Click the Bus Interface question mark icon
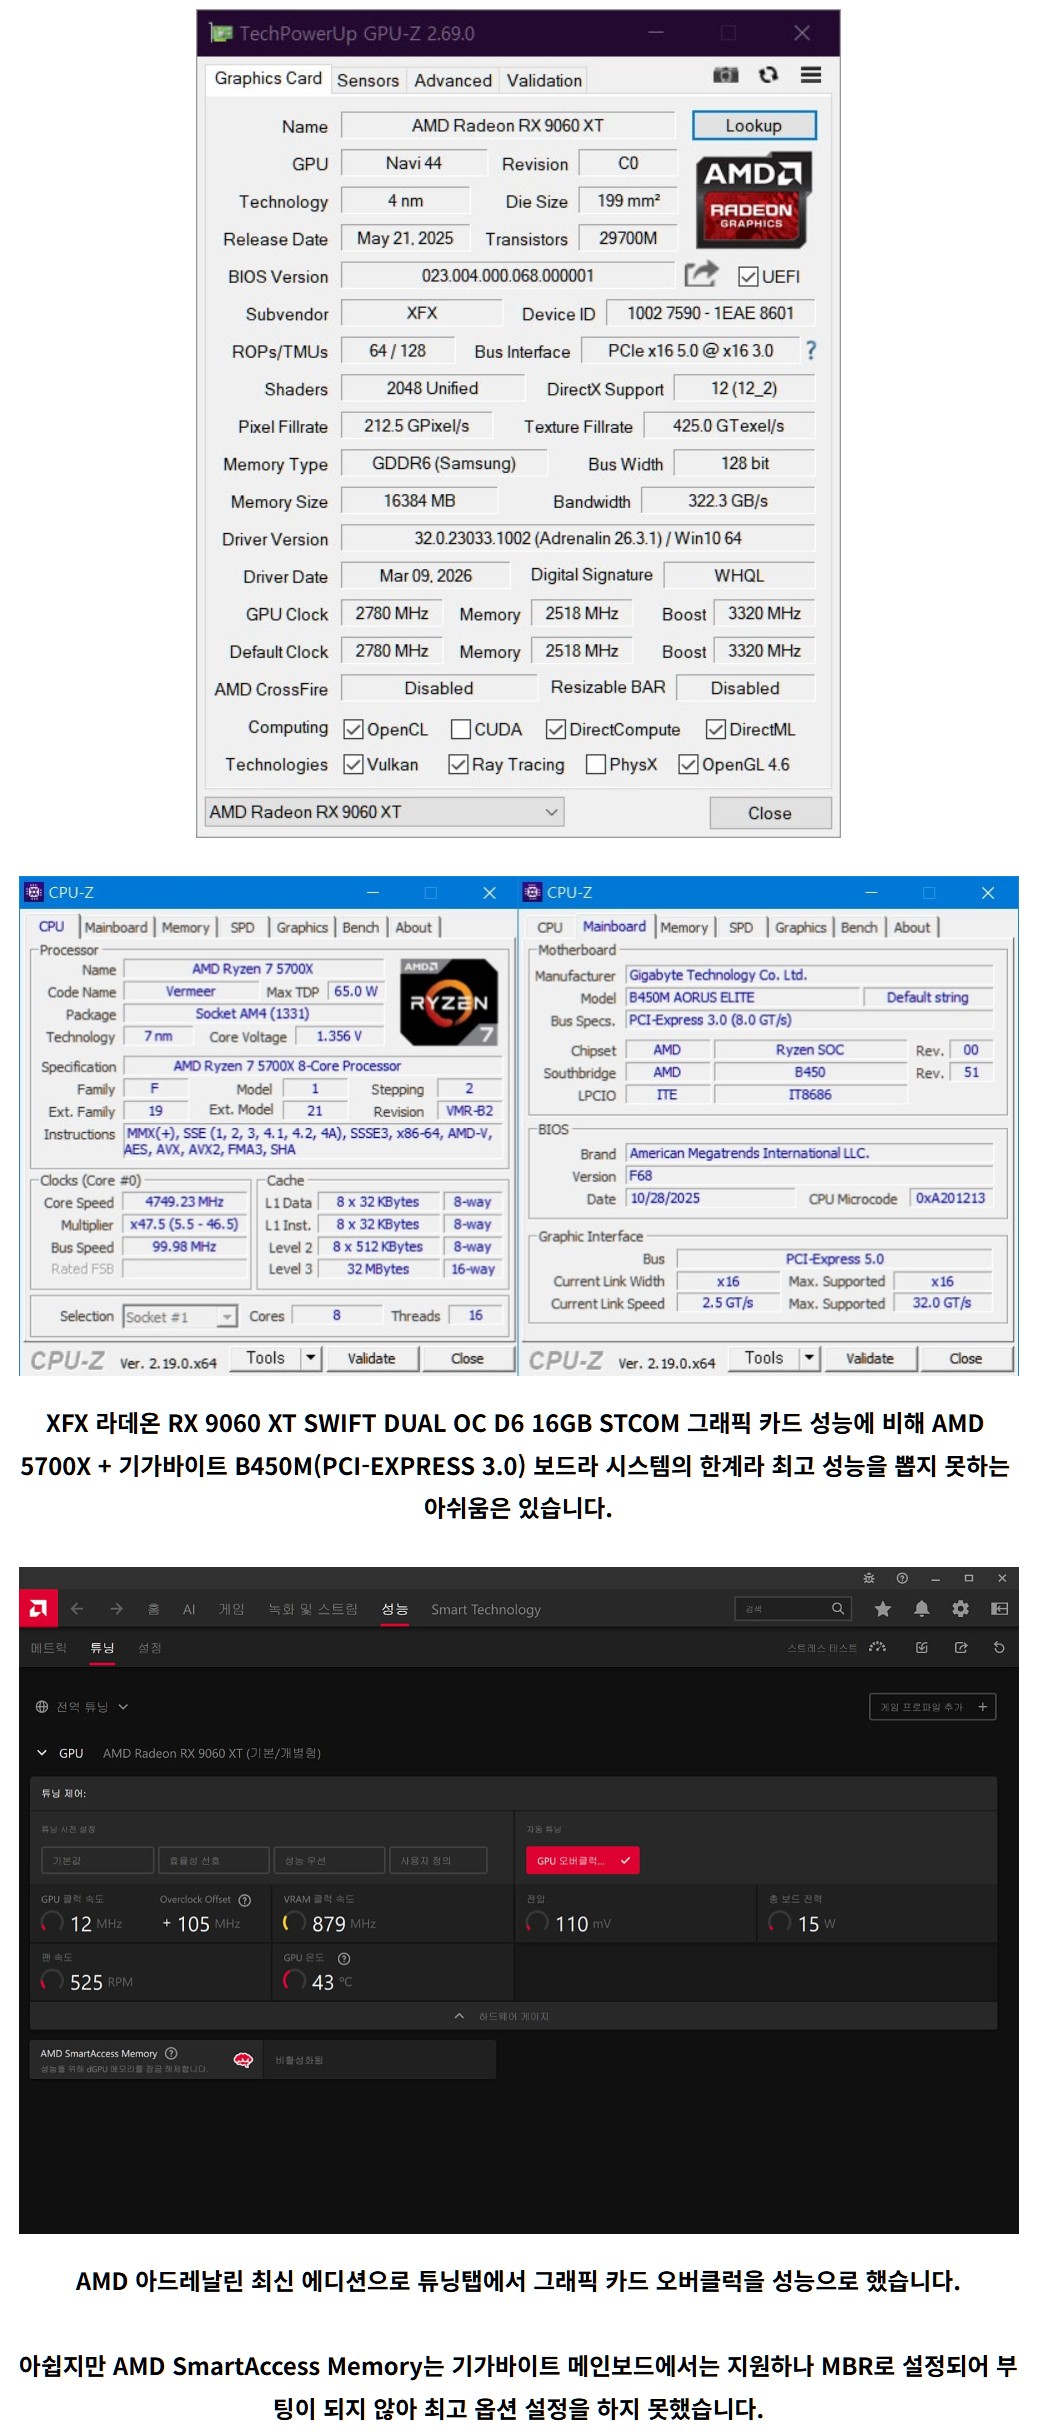This screenshot has width=1040, height=2434. tap(811, 351)
